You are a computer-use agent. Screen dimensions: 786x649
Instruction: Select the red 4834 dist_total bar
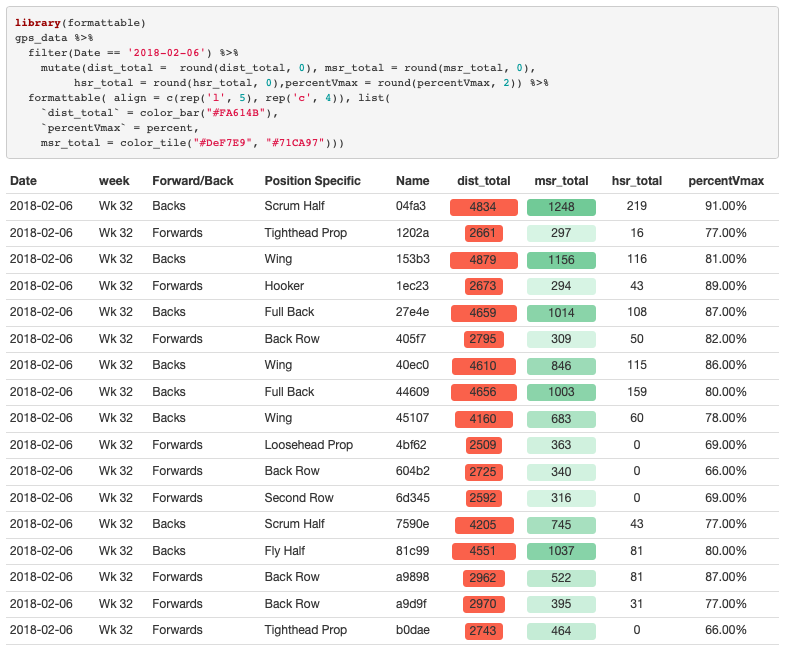pyautogui.click(x=483, y=207)
